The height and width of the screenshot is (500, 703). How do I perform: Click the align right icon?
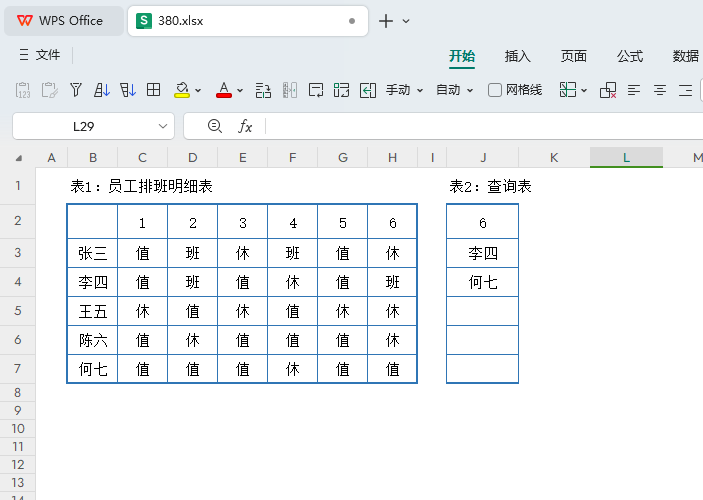pos(686,90)
